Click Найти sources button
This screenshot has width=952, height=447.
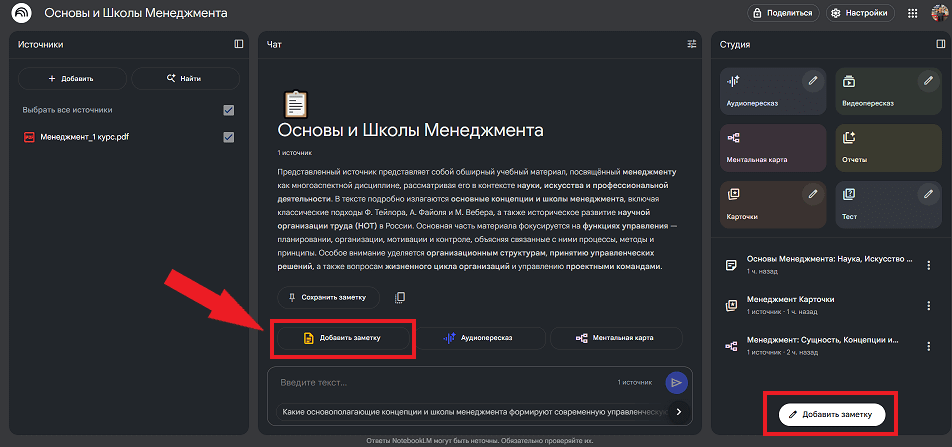[185, 78]
